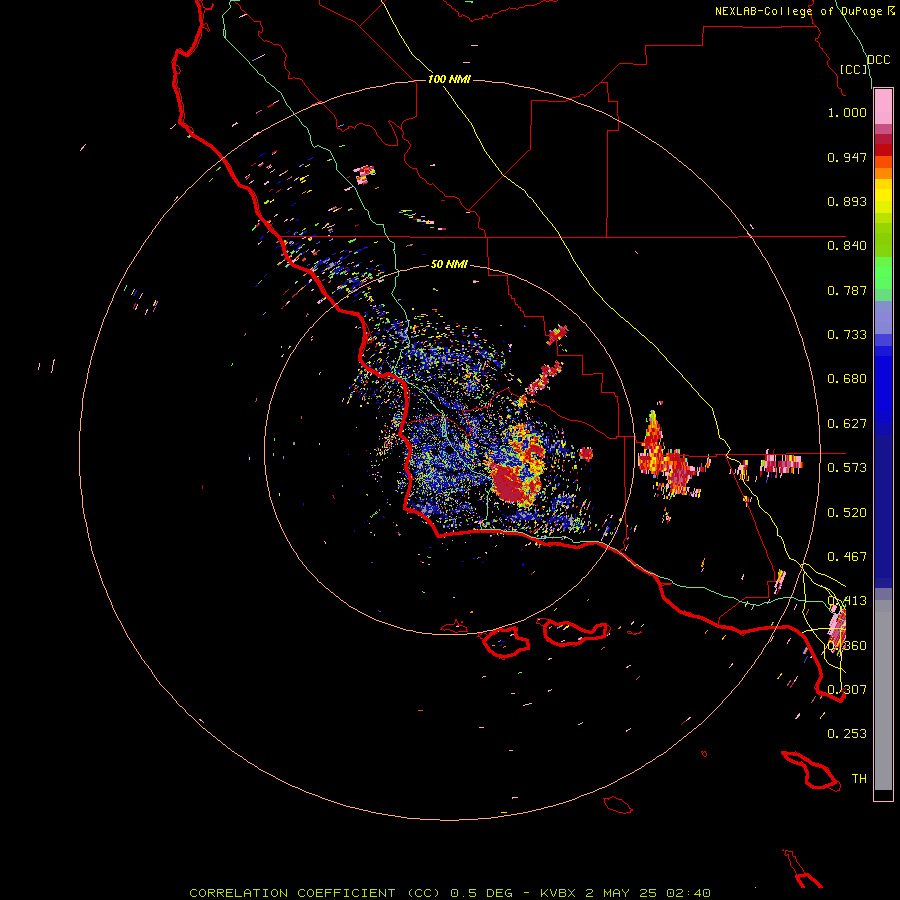This screenshot has width=900, height=900.
Task: Click the 0.787 scale value
Action: pyautogui.click(x=847, y=290)
